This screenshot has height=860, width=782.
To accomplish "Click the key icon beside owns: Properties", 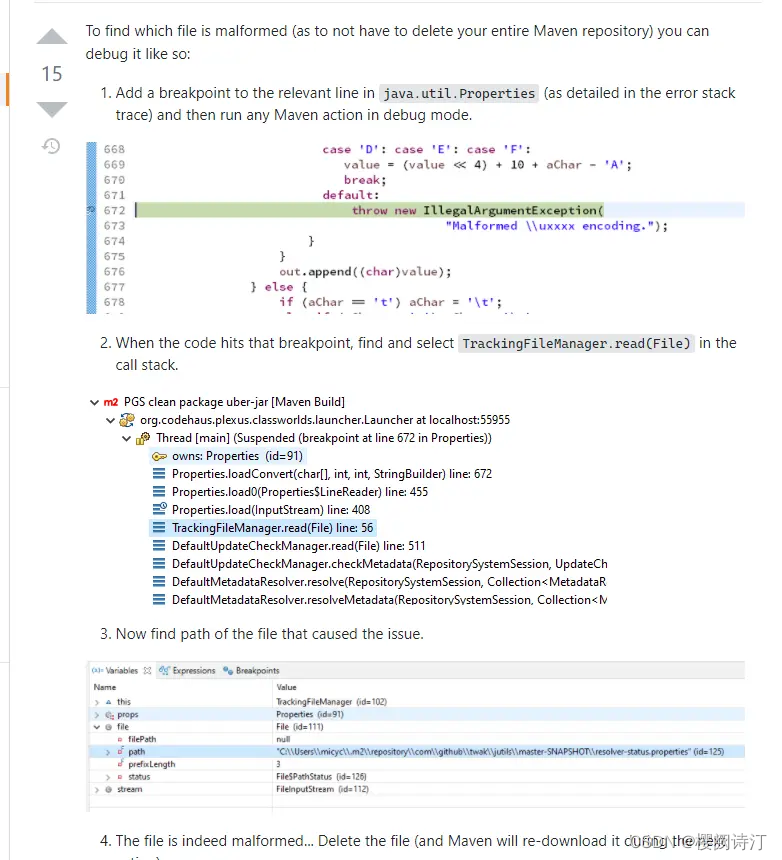I will click(159, 456).
